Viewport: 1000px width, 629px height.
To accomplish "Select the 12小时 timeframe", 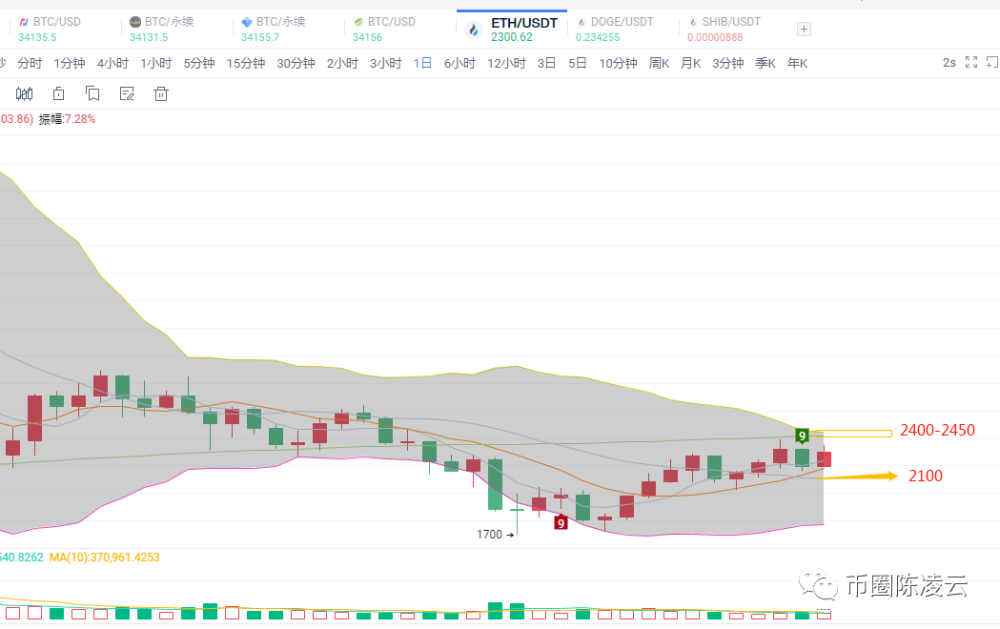I will coord(506,63).
